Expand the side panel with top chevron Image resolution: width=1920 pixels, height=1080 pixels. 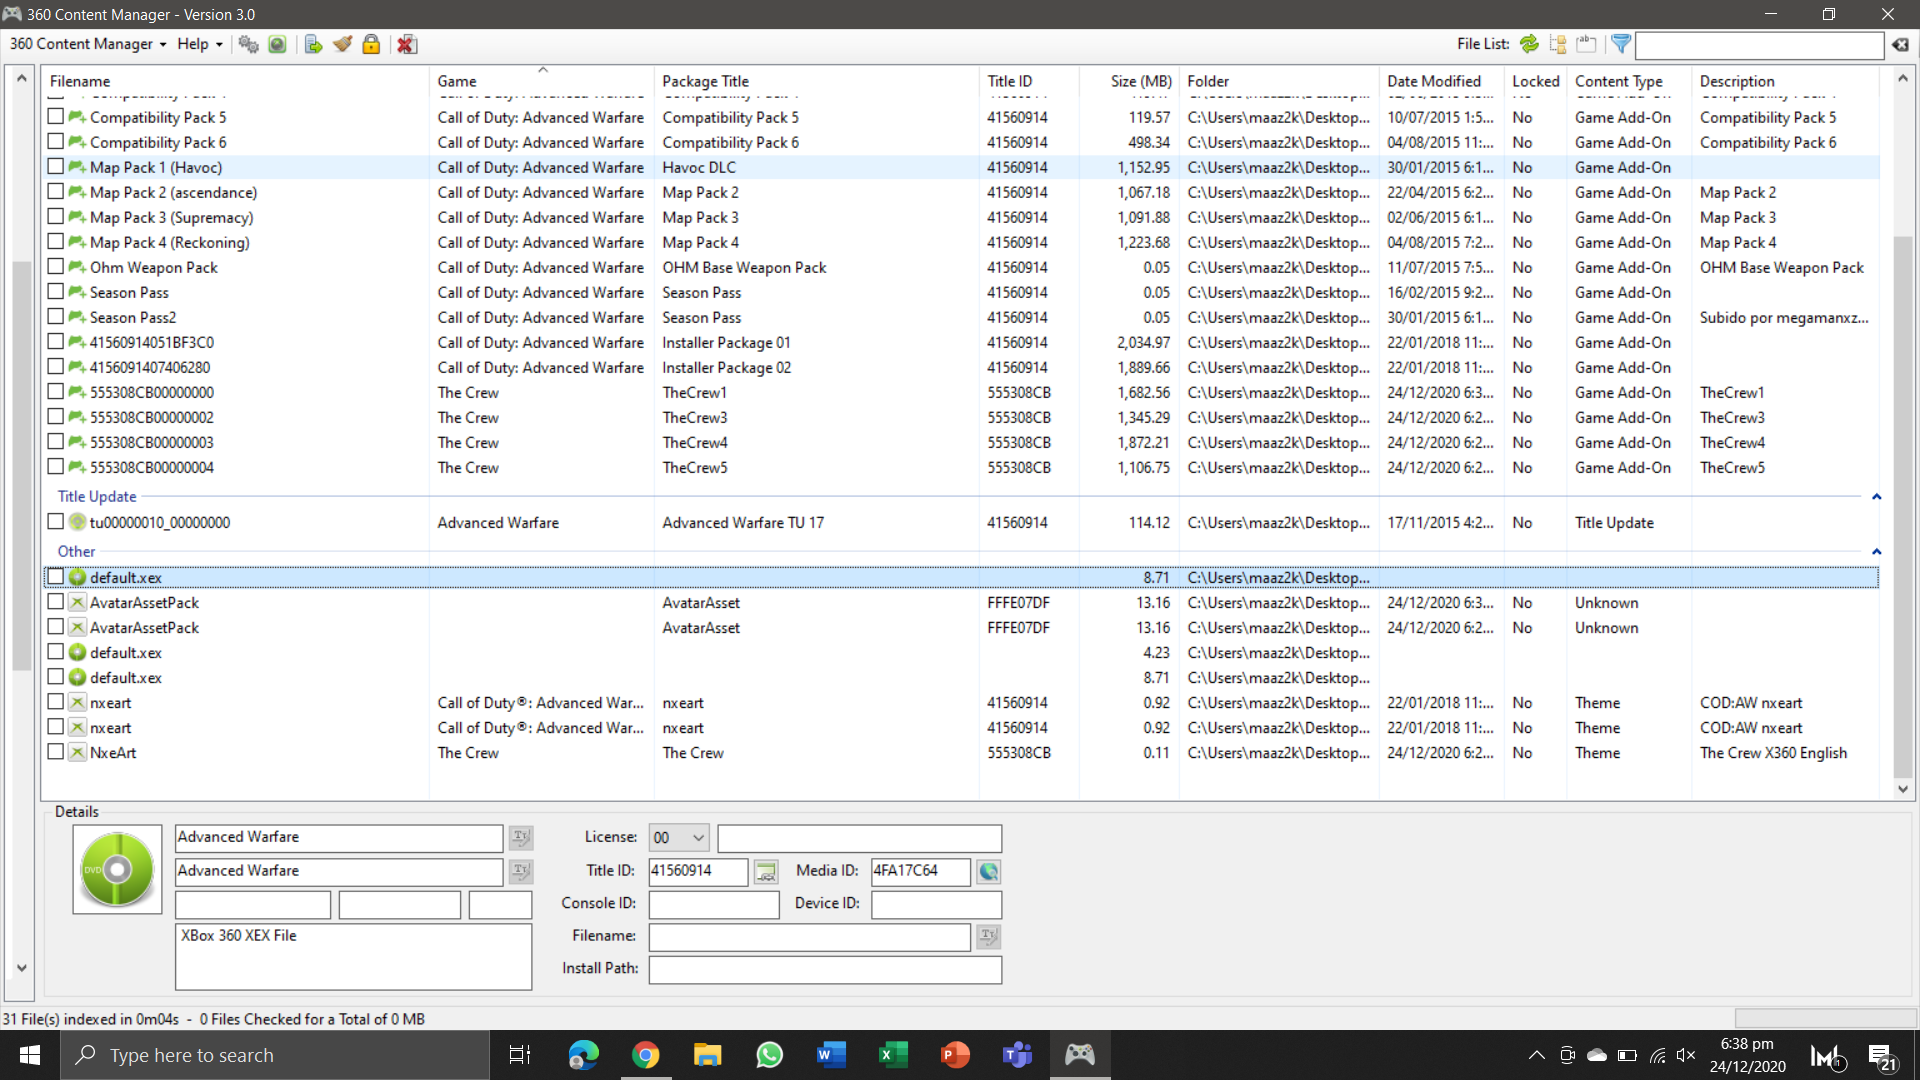click(x=21, y=78)
